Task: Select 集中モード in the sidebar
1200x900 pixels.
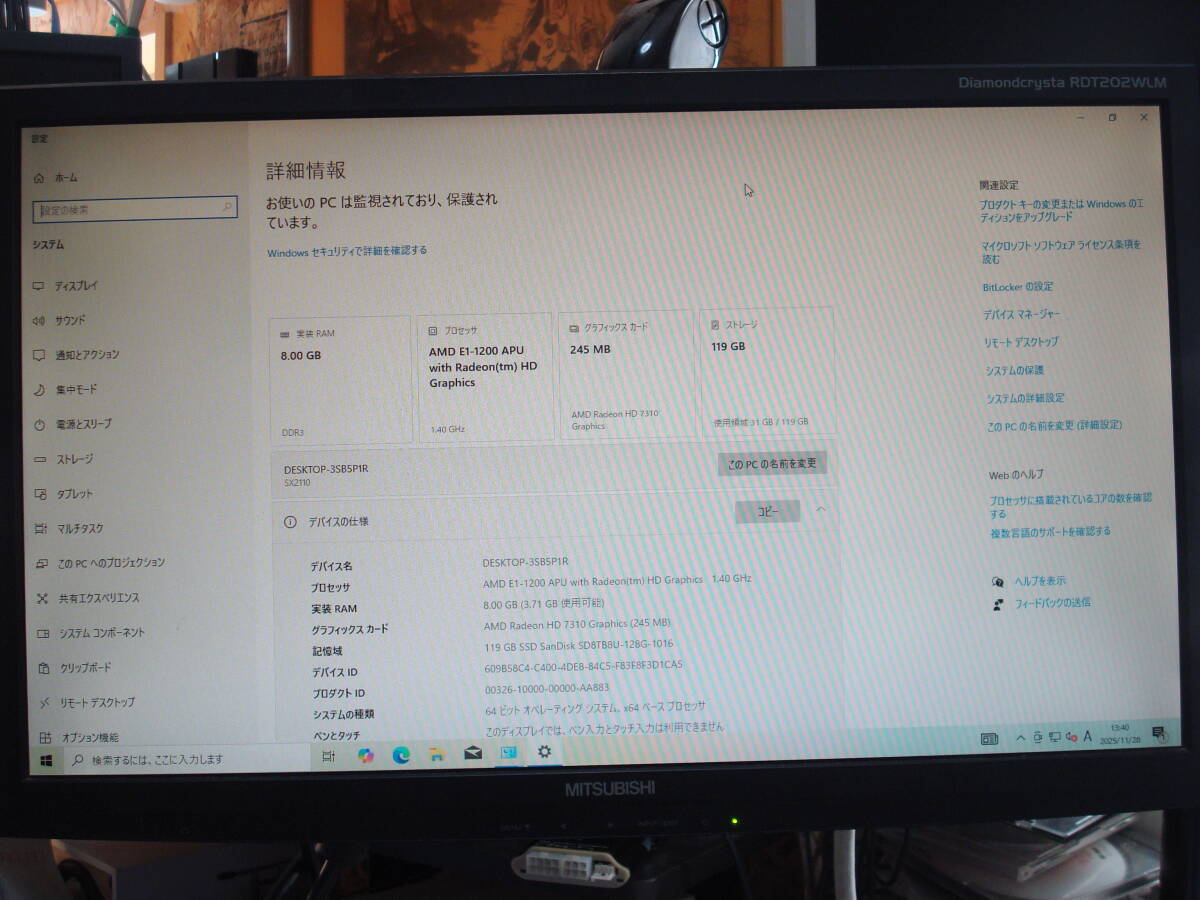Action: (x=66, y=389)
